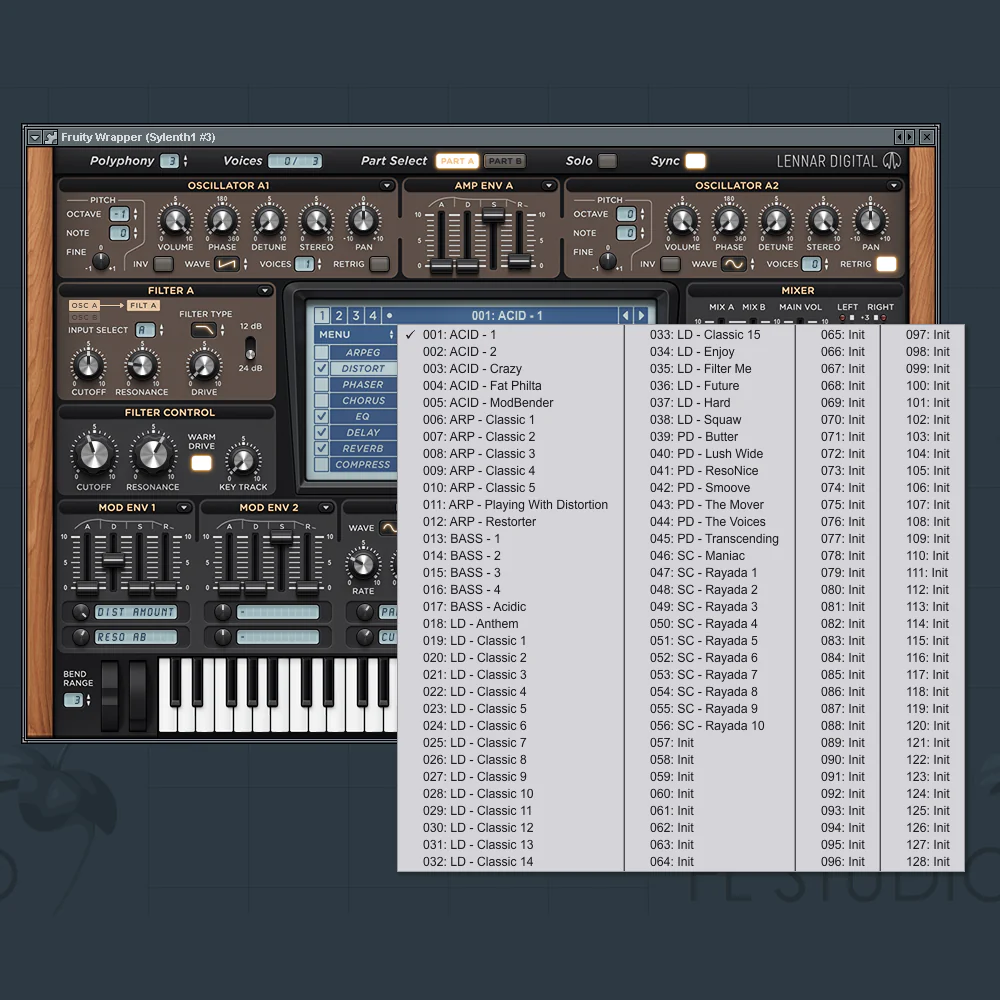Step the Polyphony value arrows
The image size is (1000, 1000).
186,161
